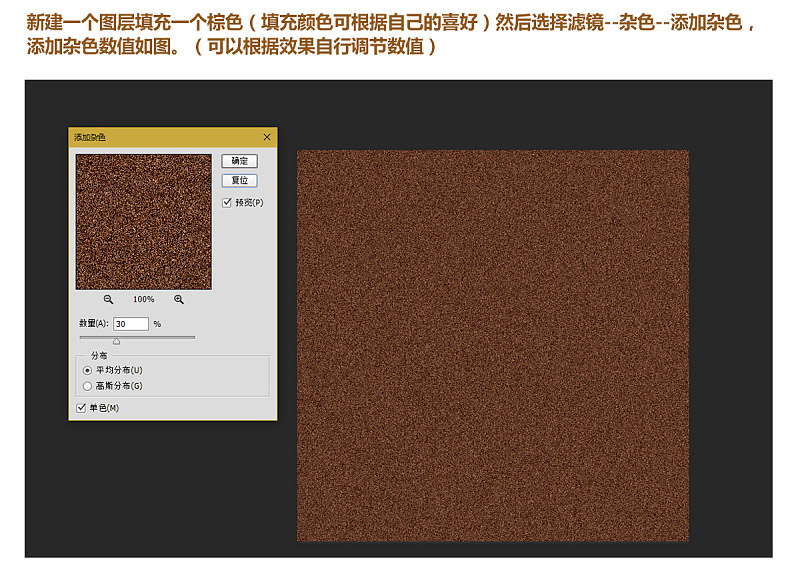Click the brown canvas document
This screenshot has width=800, height=562.
[493, 345]
